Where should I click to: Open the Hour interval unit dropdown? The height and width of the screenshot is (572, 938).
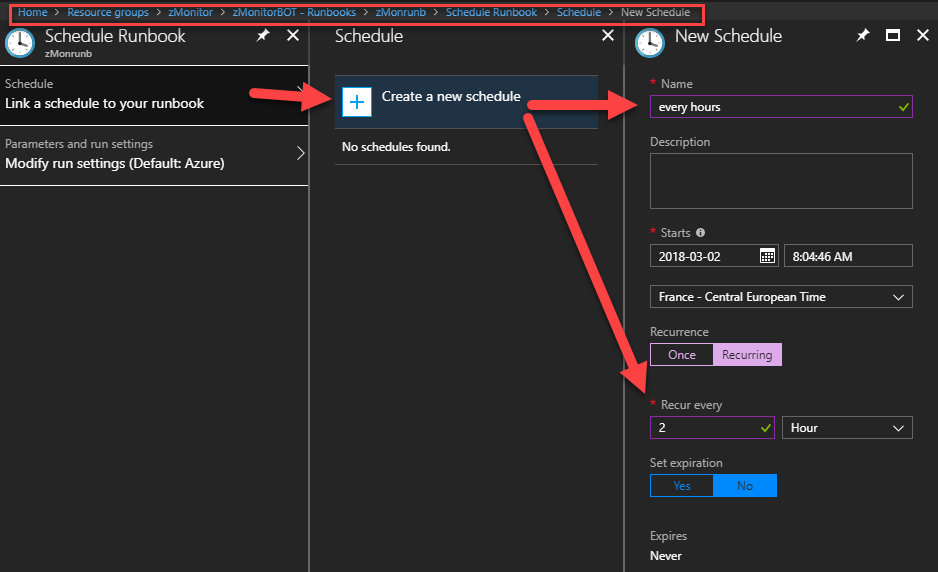(846, 428)
